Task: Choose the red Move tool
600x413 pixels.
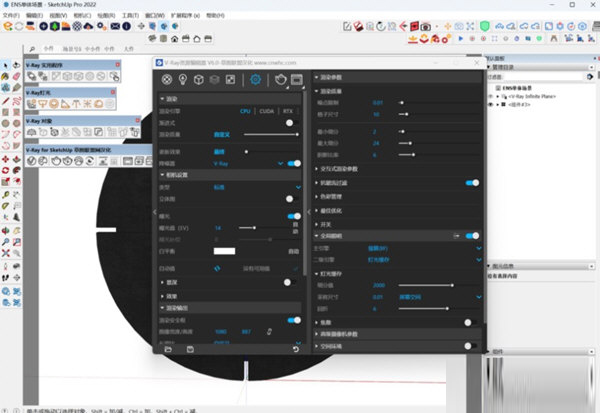Action: pyautogui.click(x=5, y=159)
